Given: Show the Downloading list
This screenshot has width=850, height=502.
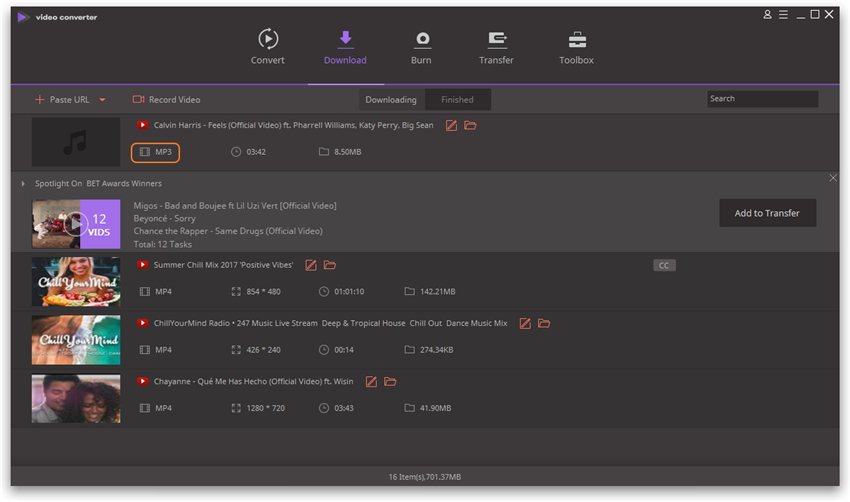Looking at the screenshot, I should pos(391,100).
